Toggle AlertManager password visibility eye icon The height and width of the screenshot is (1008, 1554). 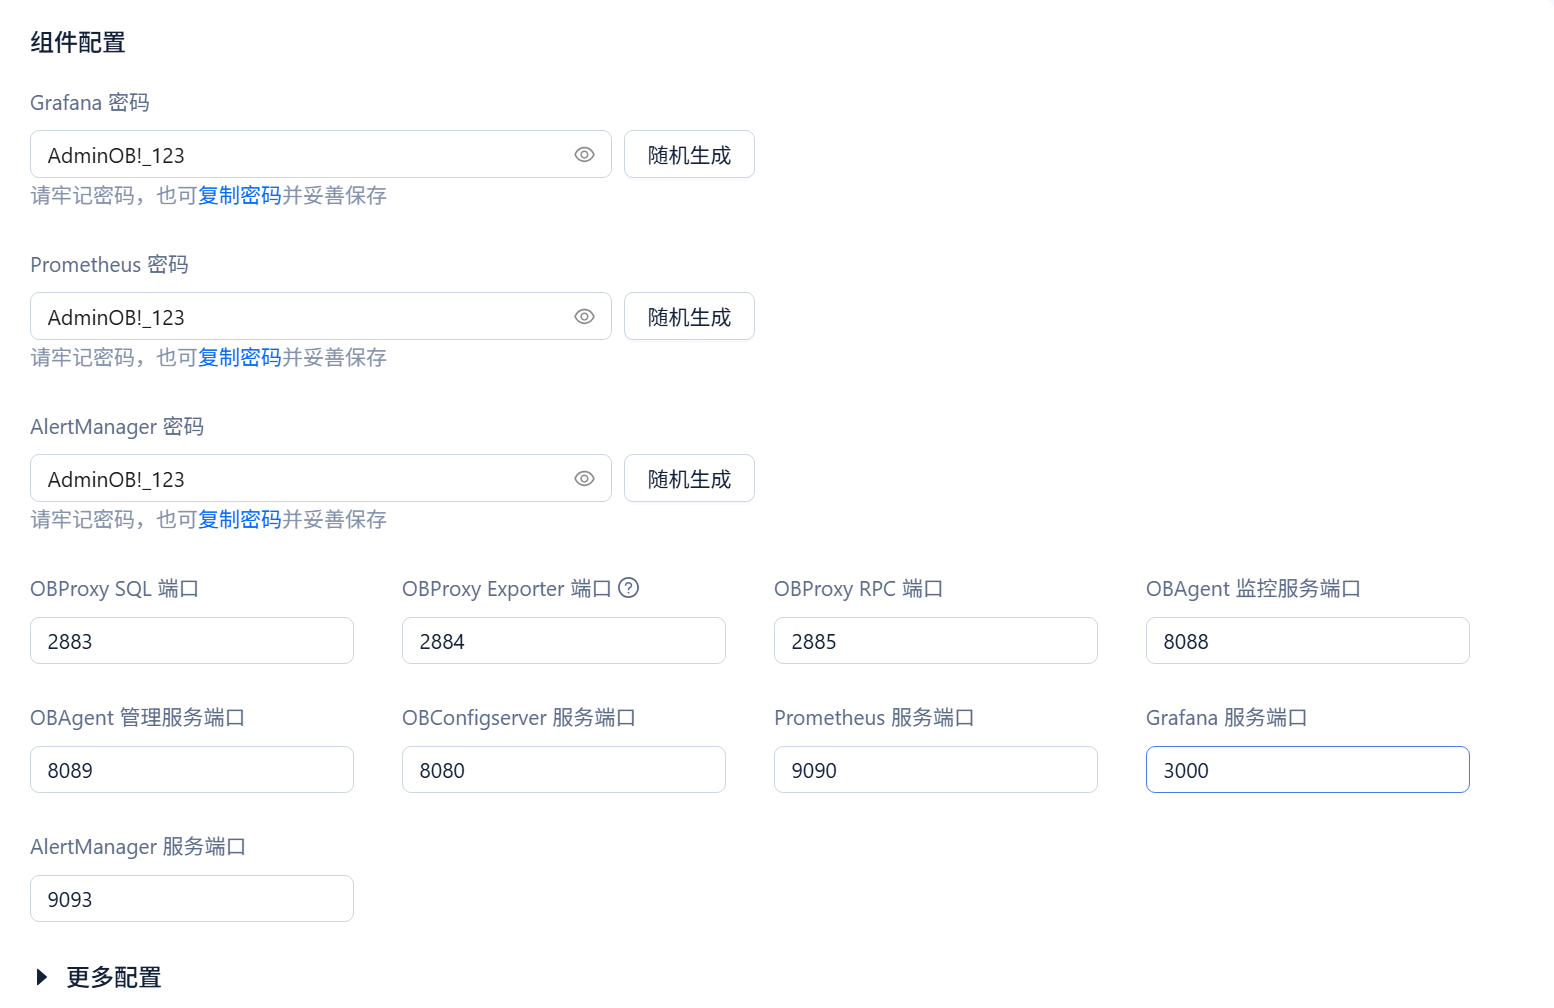tap(584, 479)
